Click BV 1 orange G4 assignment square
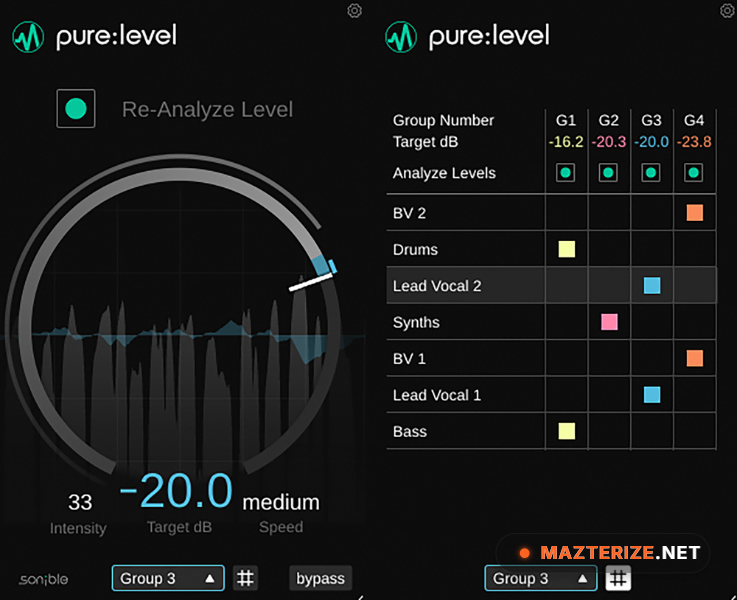 point(695,358)
